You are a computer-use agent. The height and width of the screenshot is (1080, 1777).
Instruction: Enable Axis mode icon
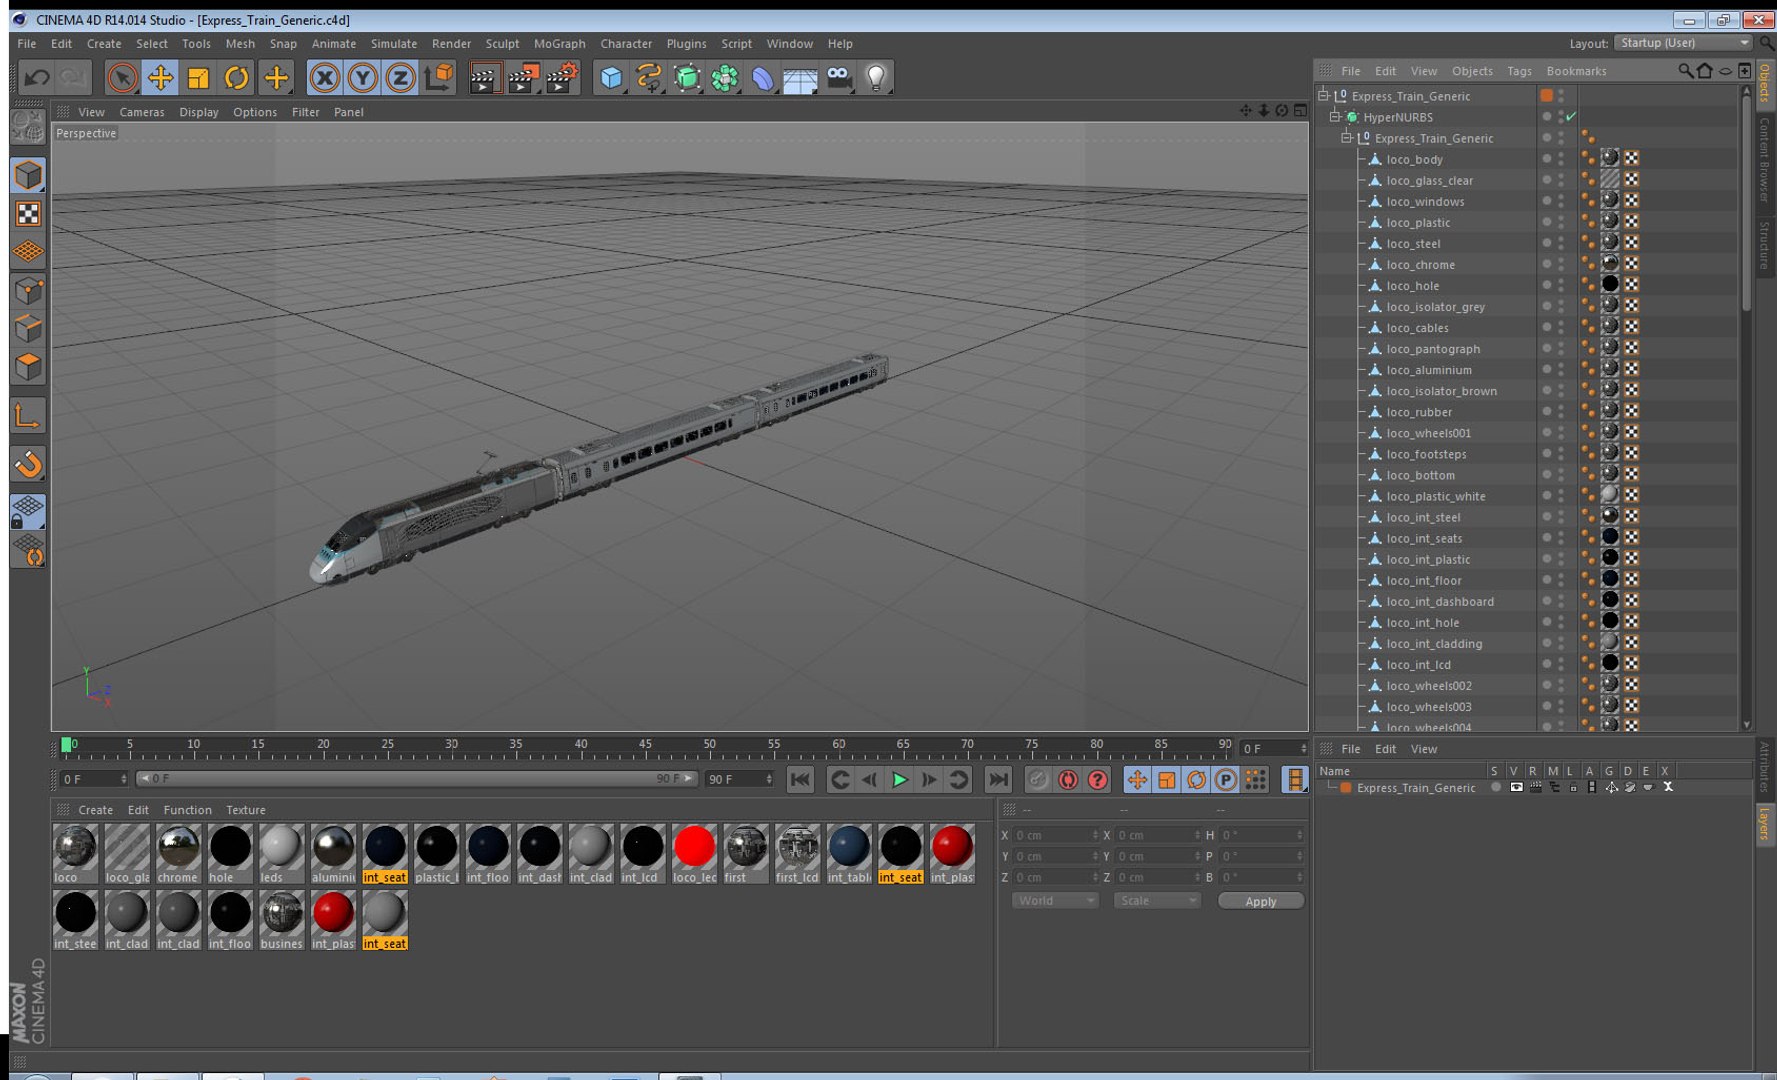pyautogui.click(x=28, y=415)
